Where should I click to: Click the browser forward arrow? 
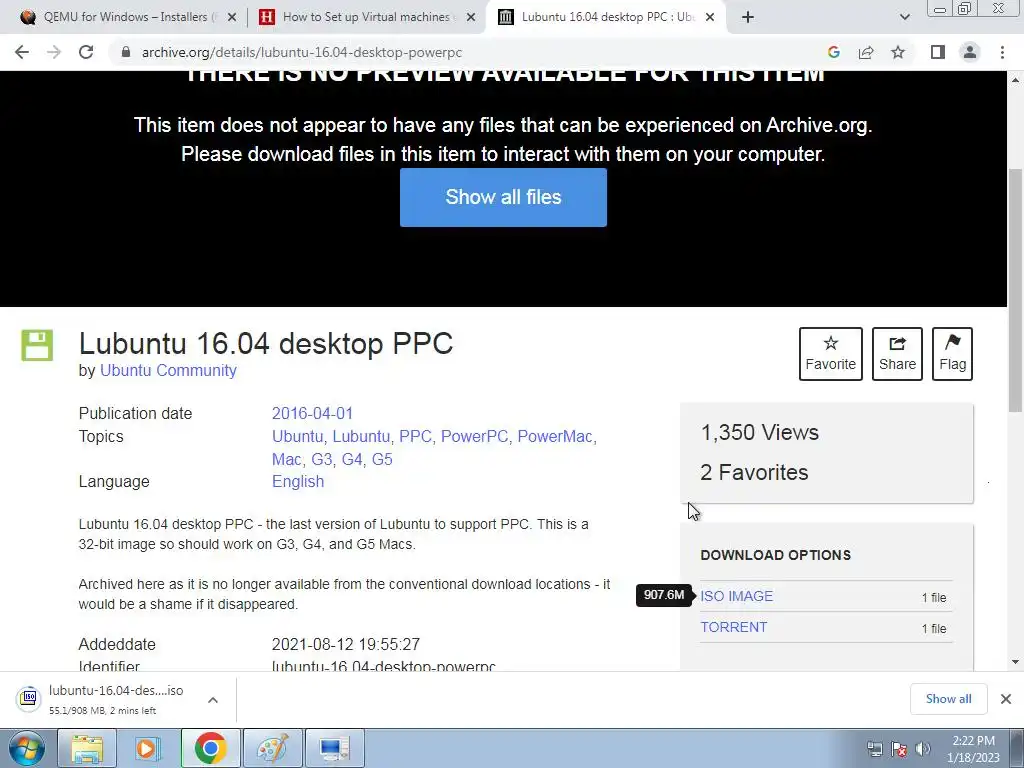tap(54, 52)
